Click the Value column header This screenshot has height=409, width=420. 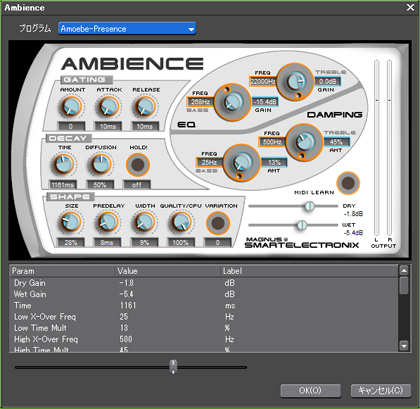coord(168,271)
